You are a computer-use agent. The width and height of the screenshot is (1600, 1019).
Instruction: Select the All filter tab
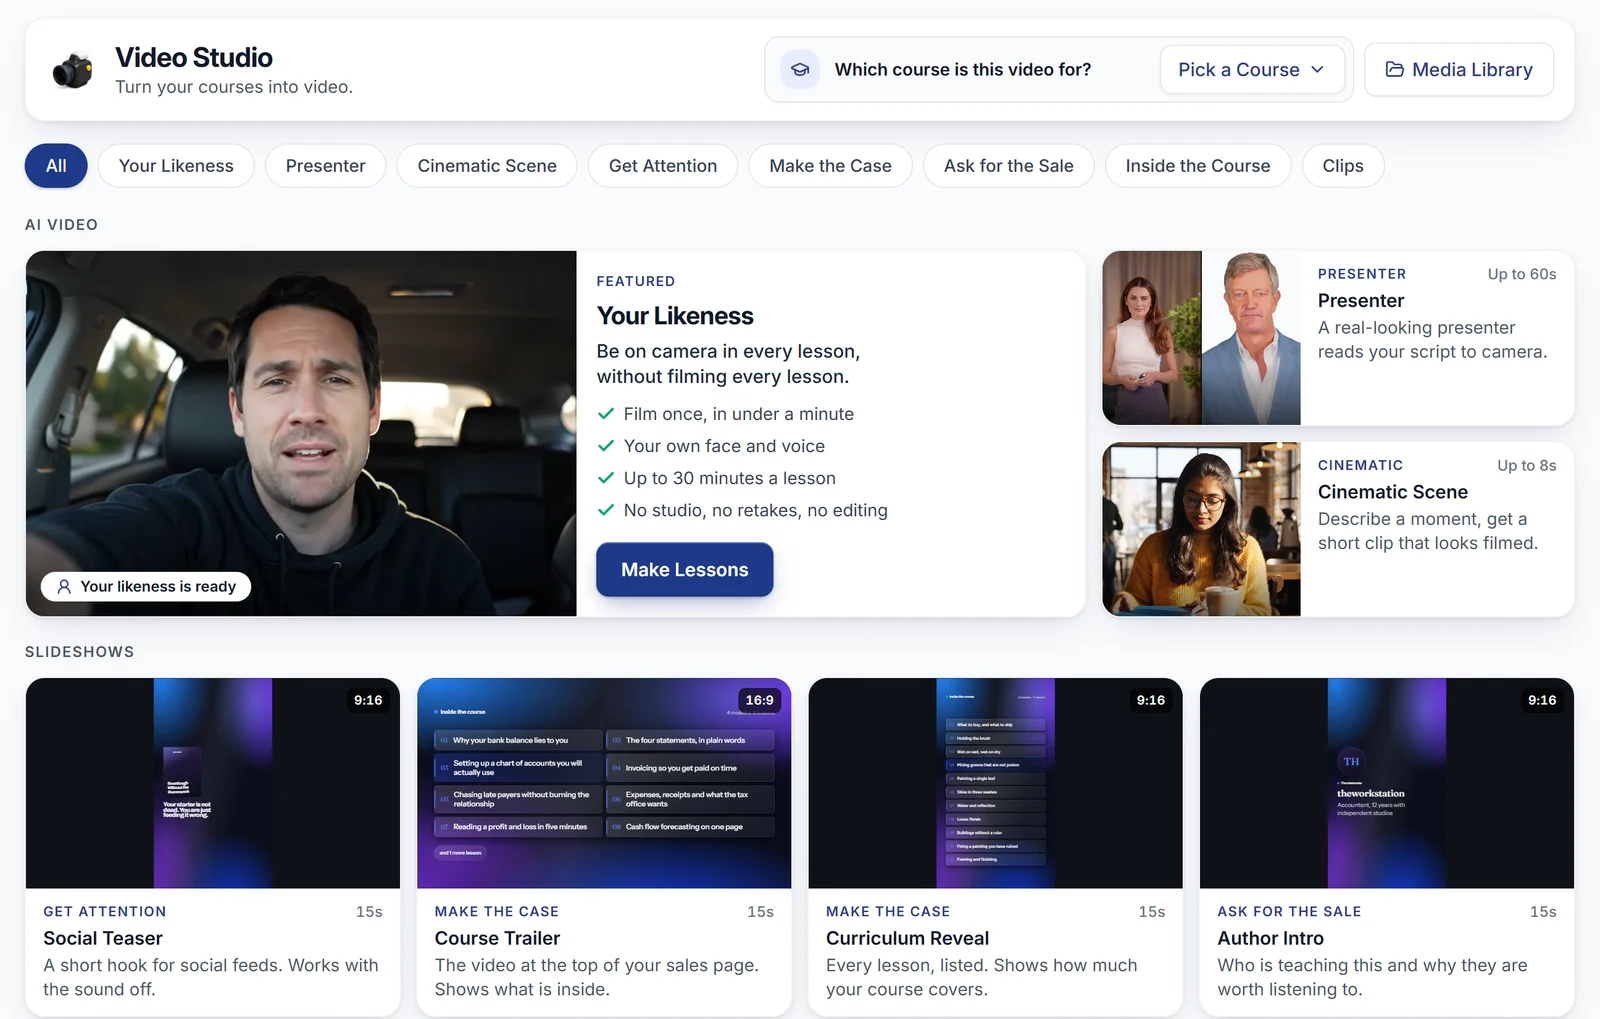(x=56, y=166)
